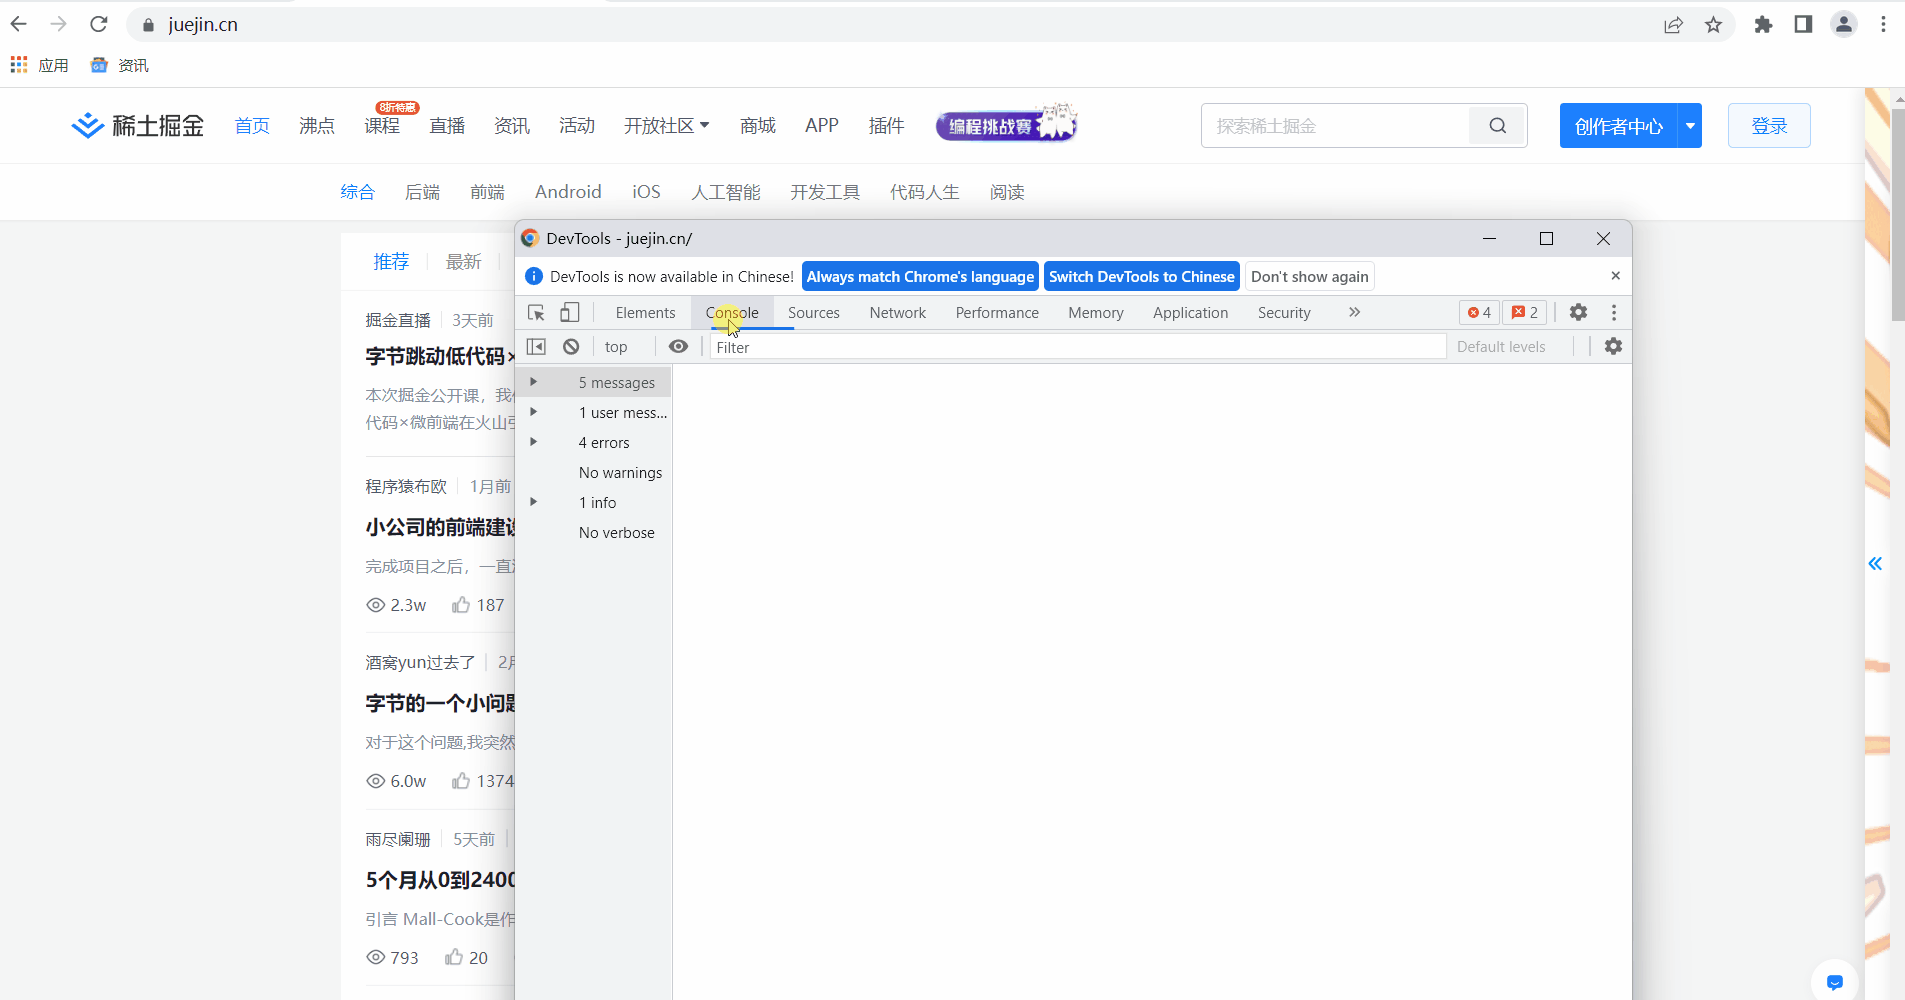Clear the console with the block icon
The height and width of the screenshot is (1000, 1905).
point(571,347)
